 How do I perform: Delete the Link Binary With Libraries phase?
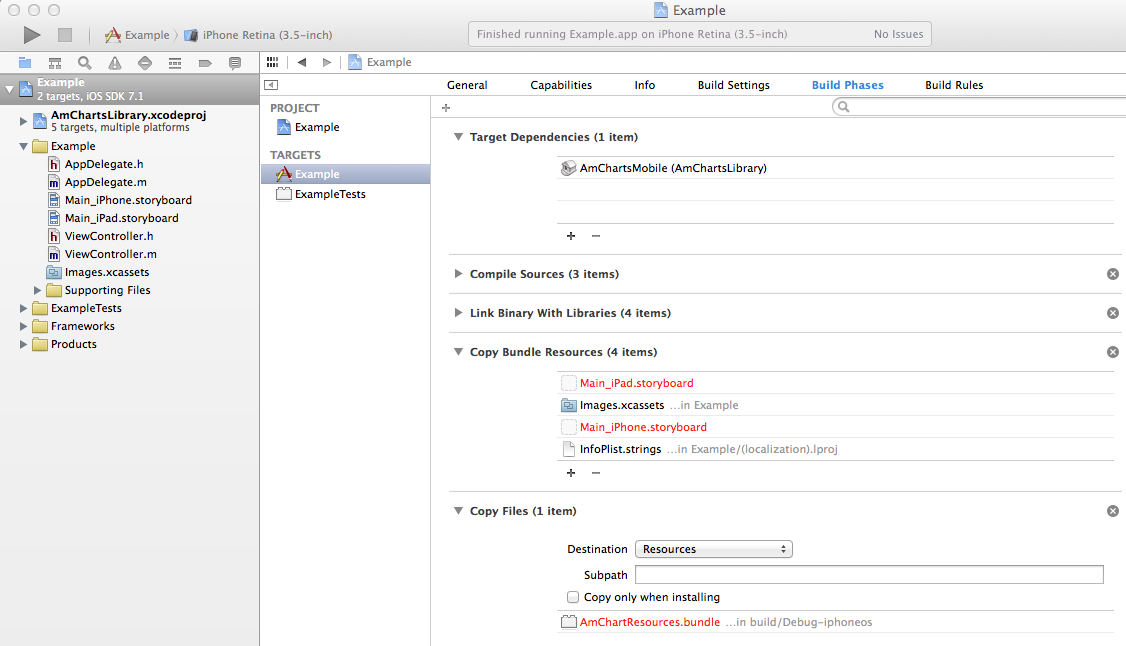1113,313
